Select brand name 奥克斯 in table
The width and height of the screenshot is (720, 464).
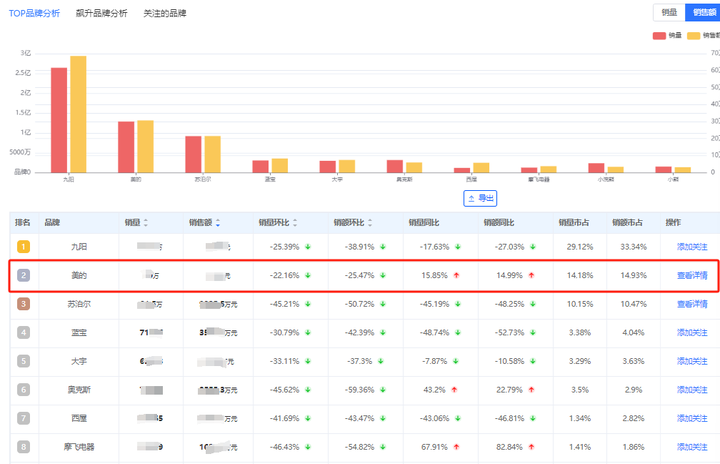click(79, 390)
